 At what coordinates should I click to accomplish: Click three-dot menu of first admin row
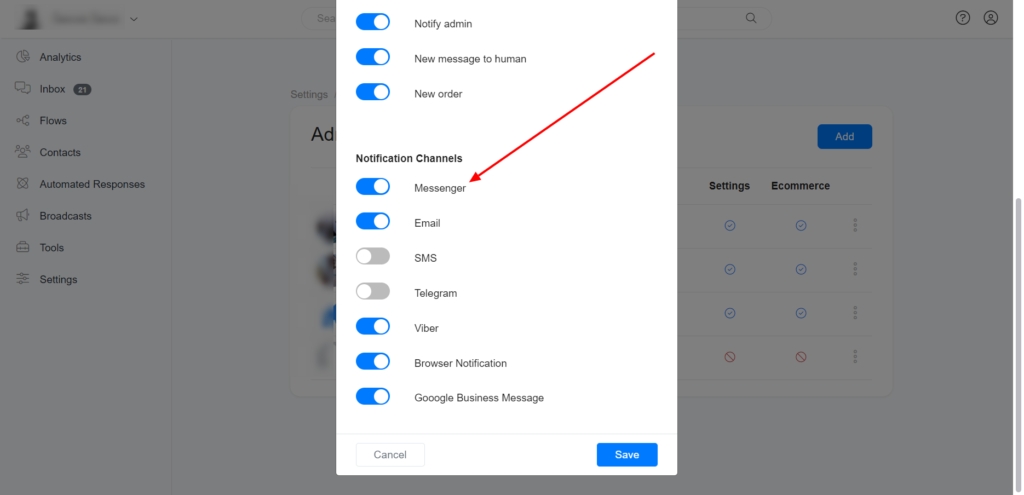(x=855, y=225)
